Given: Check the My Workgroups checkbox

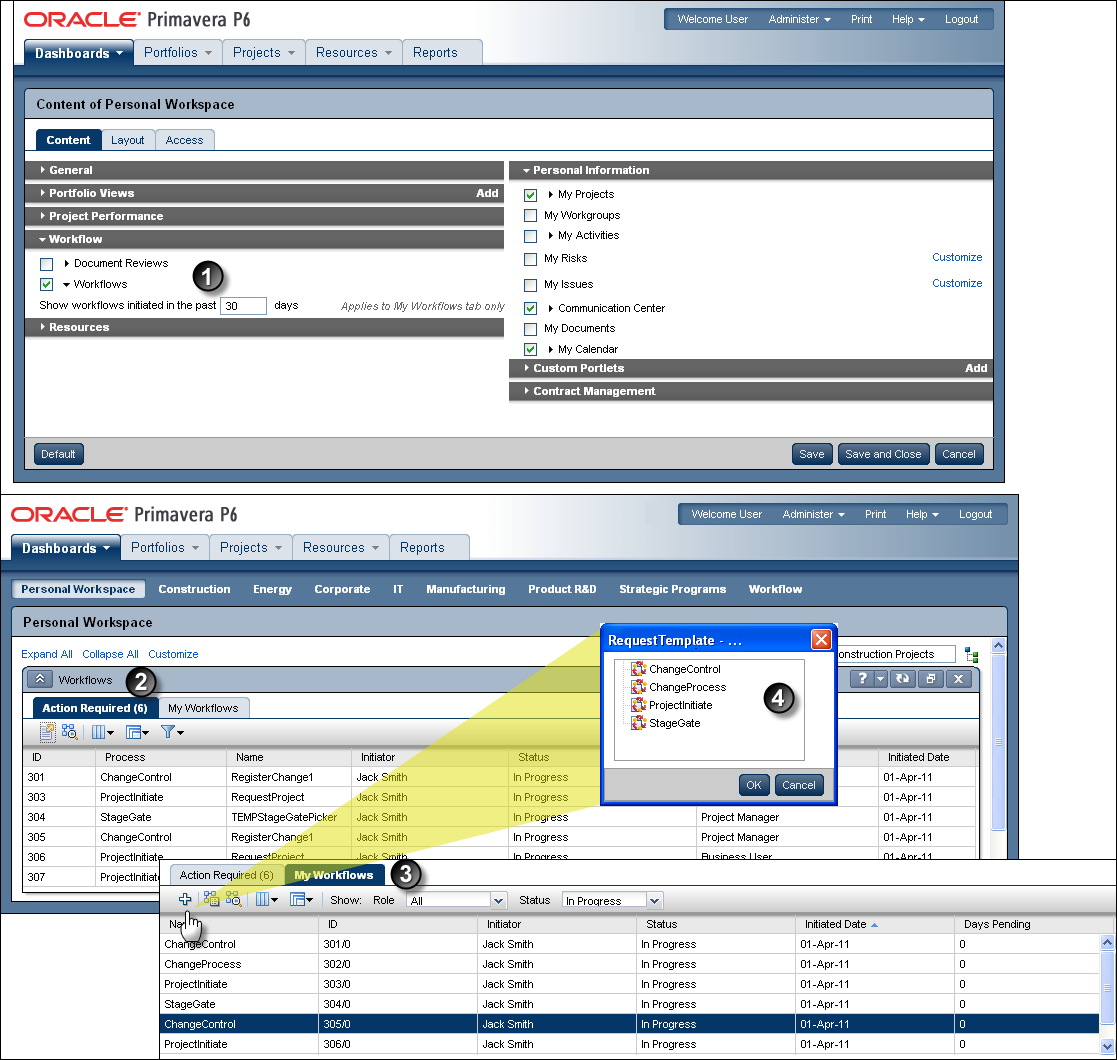Looking at the screenshot, I should pyautogui.click(x=530, y=215).
